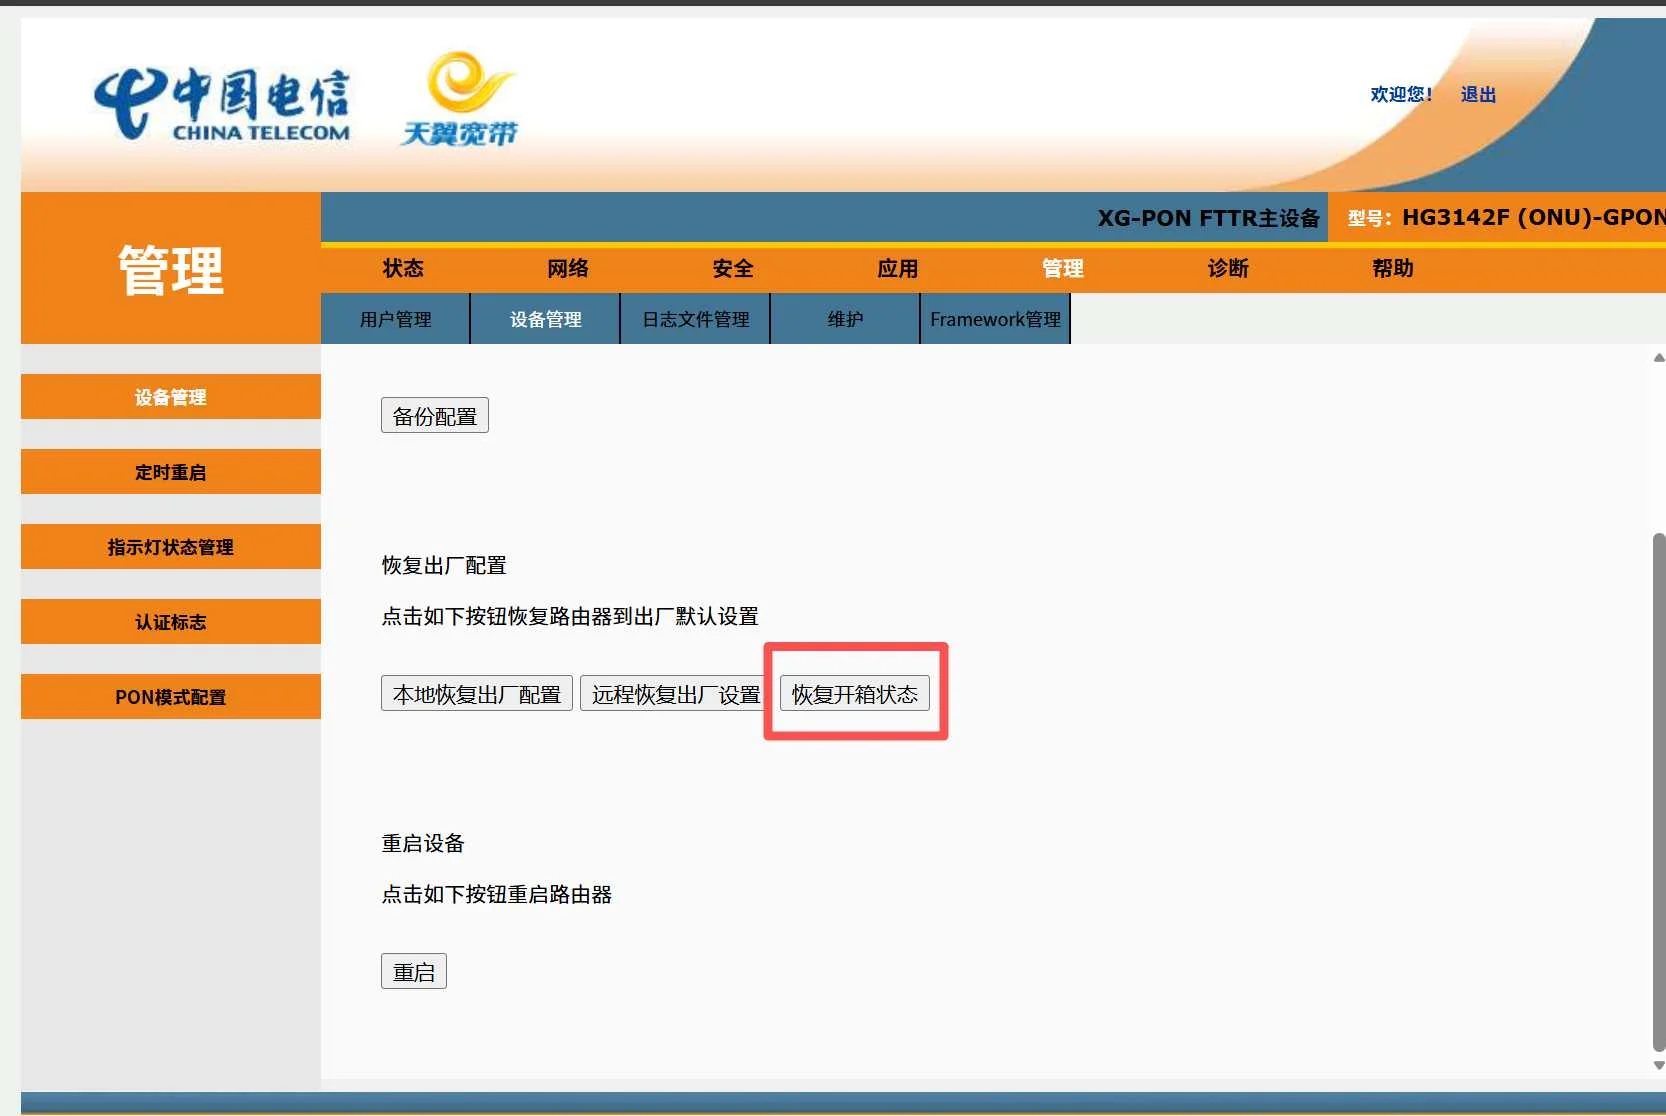The height and width of the screenshot is (1116, 1666).
Task: Switch to the 安全 tab
Action: tap(732, 268)
